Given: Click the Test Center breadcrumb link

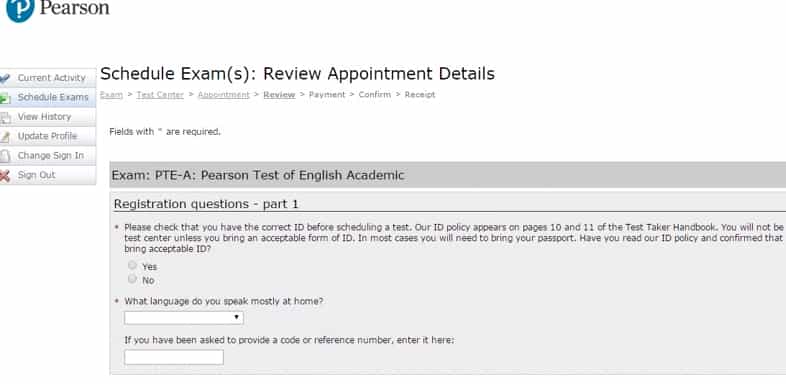Looking at the screenshot, I should point(160,95).
